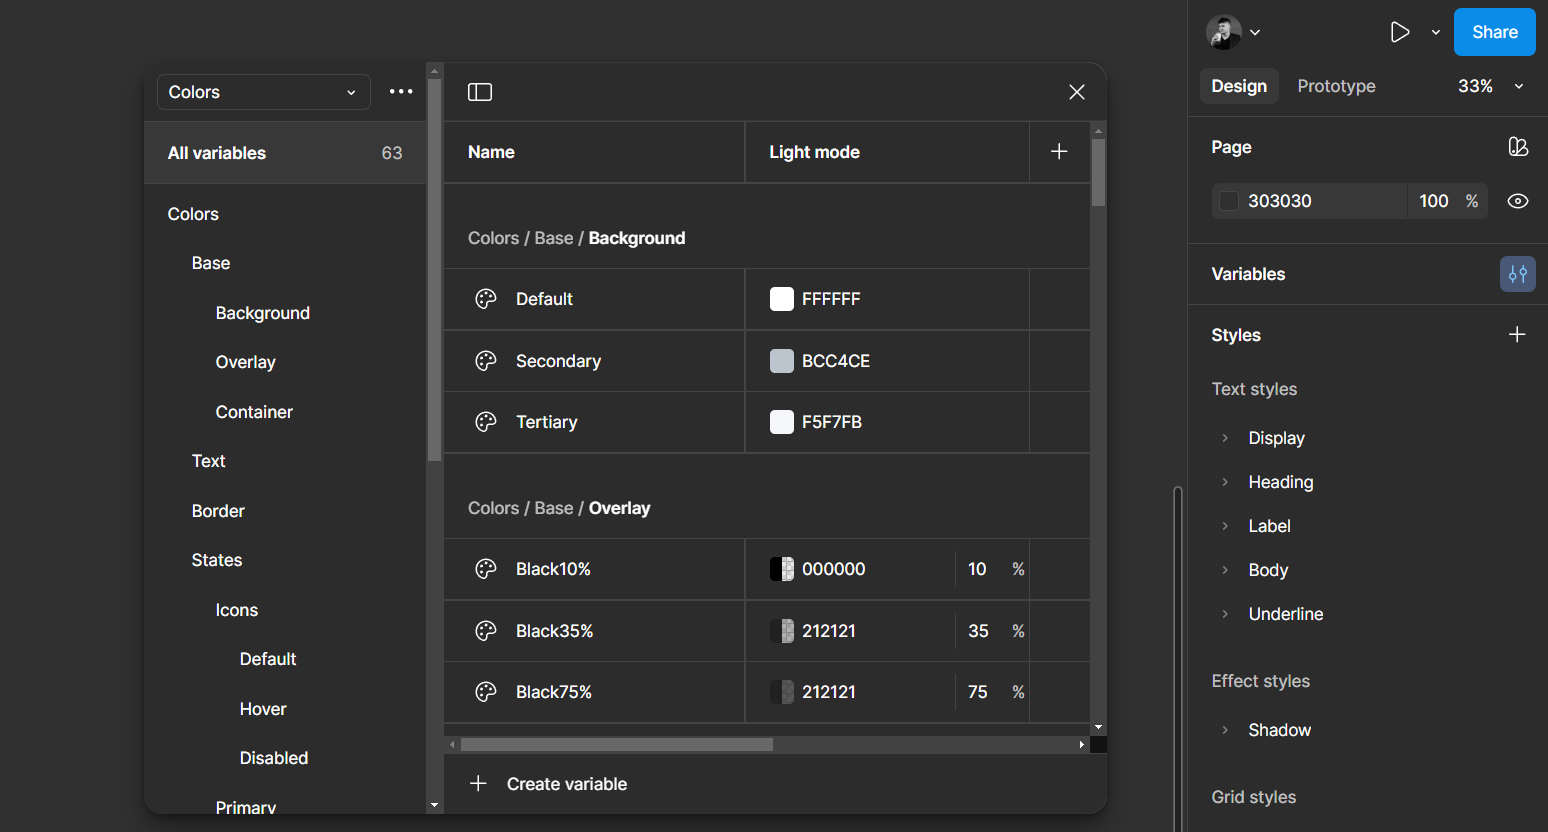This screenshot has width=1548, height=832.
Task: Click the palette icon of the Secondary variable
Action: (486, 361)
